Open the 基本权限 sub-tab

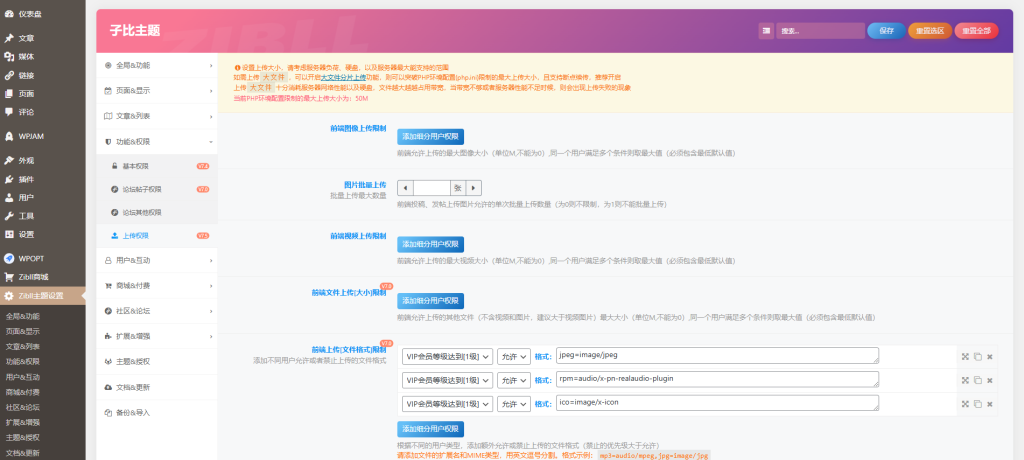click(157, 166)
